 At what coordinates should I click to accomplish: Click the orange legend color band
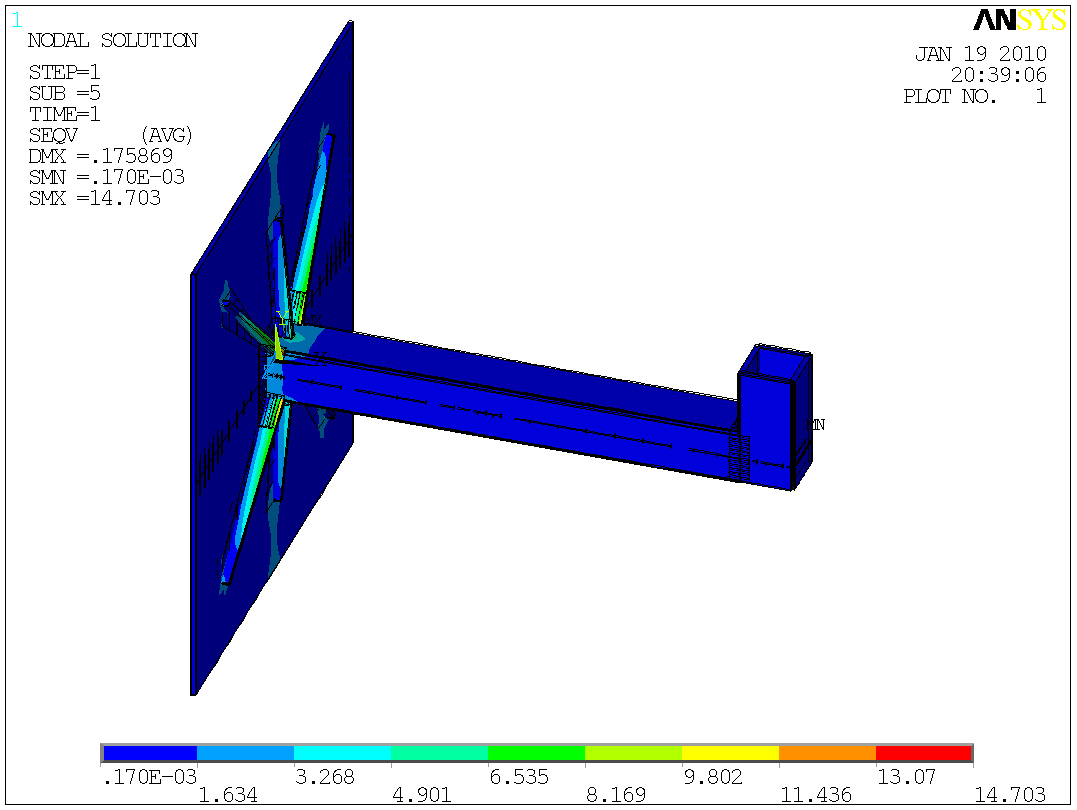[x=827, y=754]
